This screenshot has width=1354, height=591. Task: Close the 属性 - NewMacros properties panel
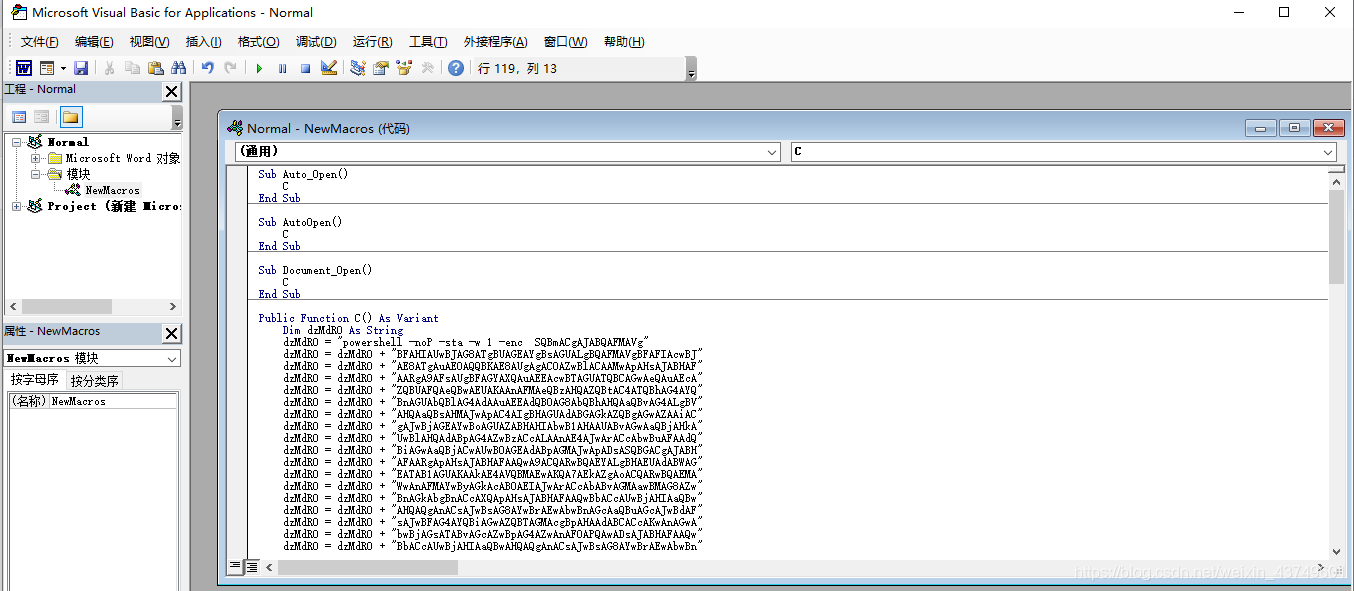tap(171, 333)
